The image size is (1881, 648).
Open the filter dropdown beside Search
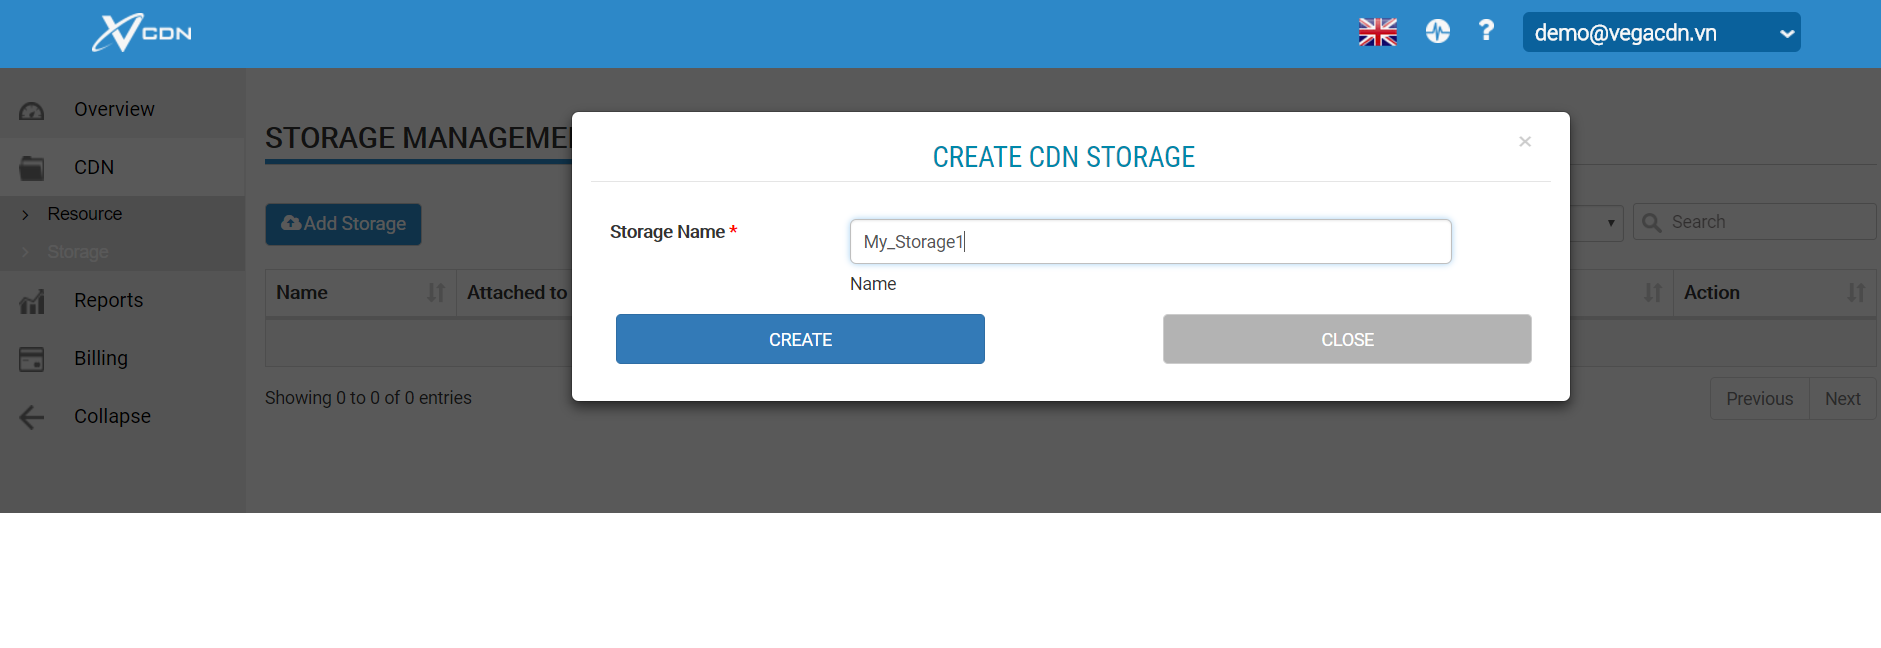coord(1598,222)
